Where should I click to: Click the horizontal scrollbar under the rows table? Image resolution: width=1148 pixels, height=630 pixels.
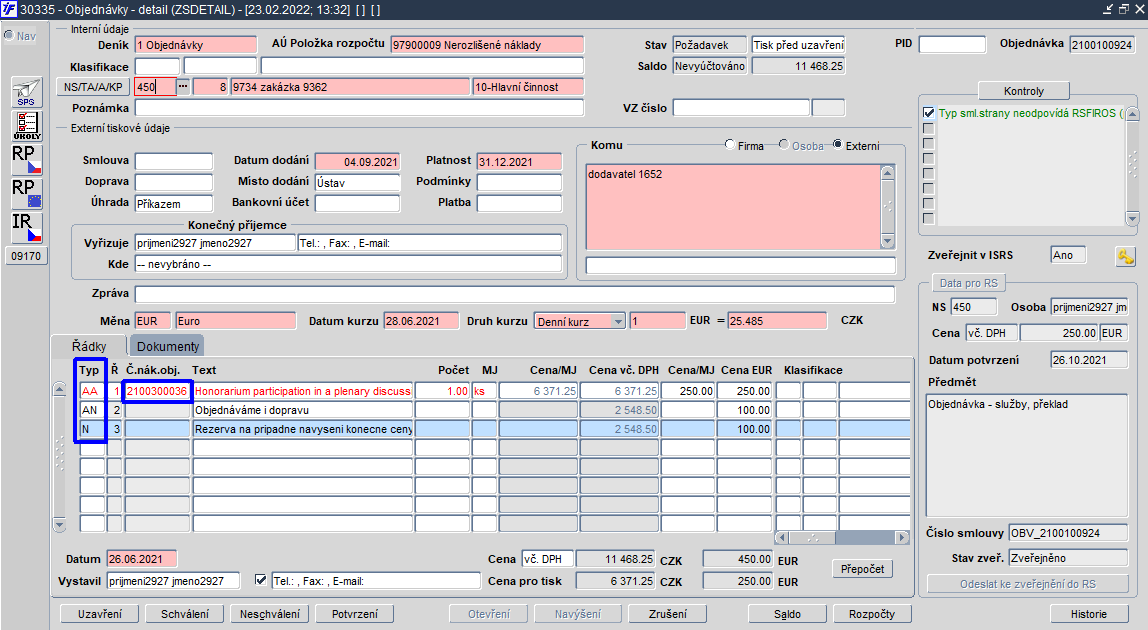[x=842, y=538]
